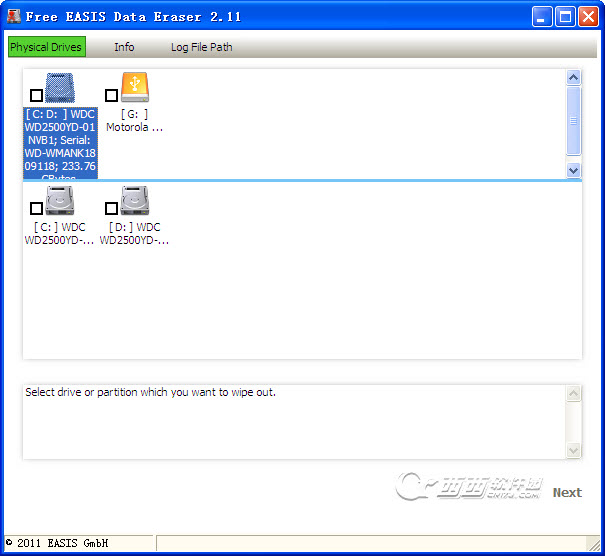Select the blue WDC physical drive icon
Image resolution: width=605 pixels, height=556 pixels.
click(x=60, y=88)
